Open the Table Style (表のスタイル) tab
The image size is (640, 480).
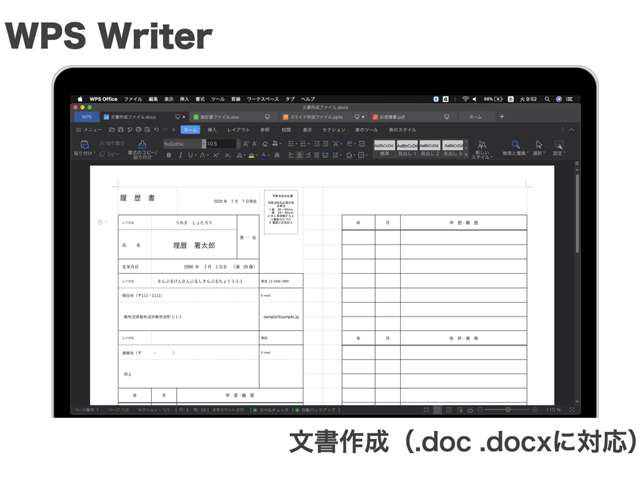[402, 130]
